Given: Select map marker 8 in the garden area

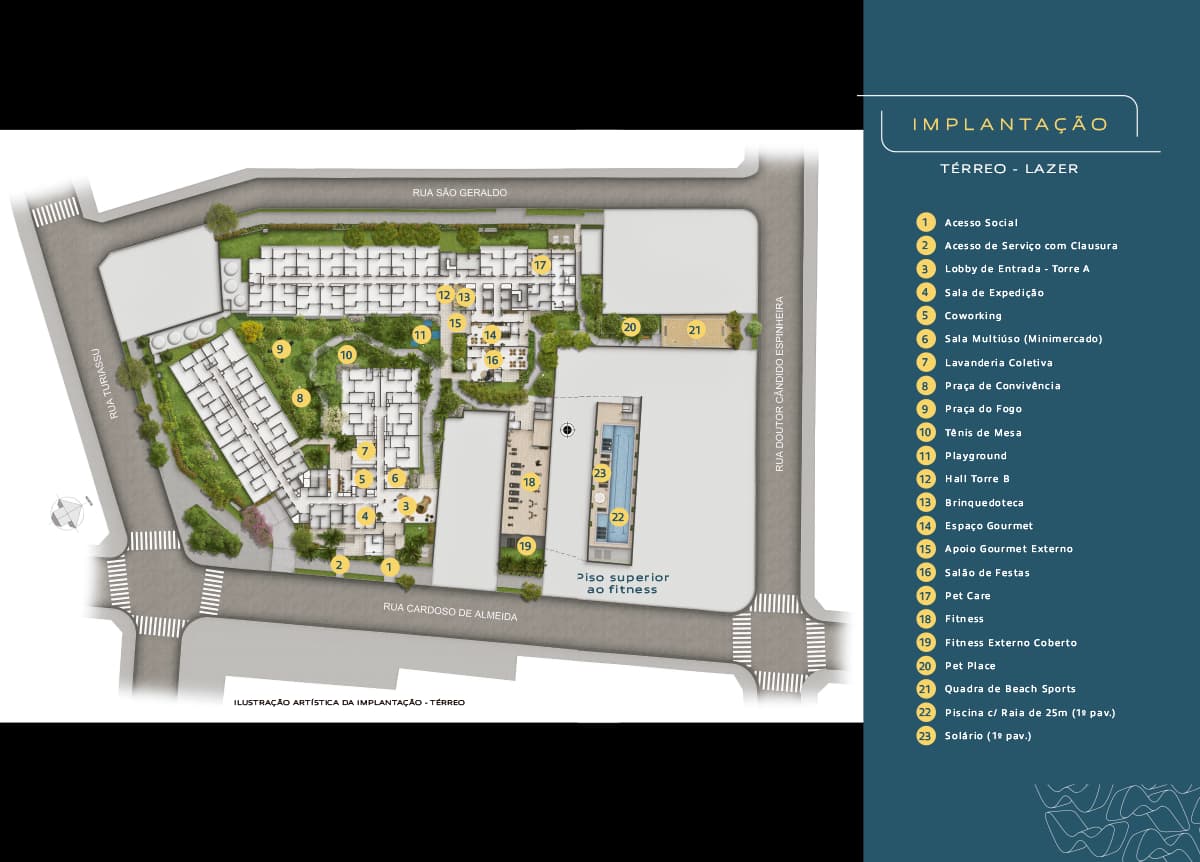Looking at the screenshot, I should click(x=299, y=398).
